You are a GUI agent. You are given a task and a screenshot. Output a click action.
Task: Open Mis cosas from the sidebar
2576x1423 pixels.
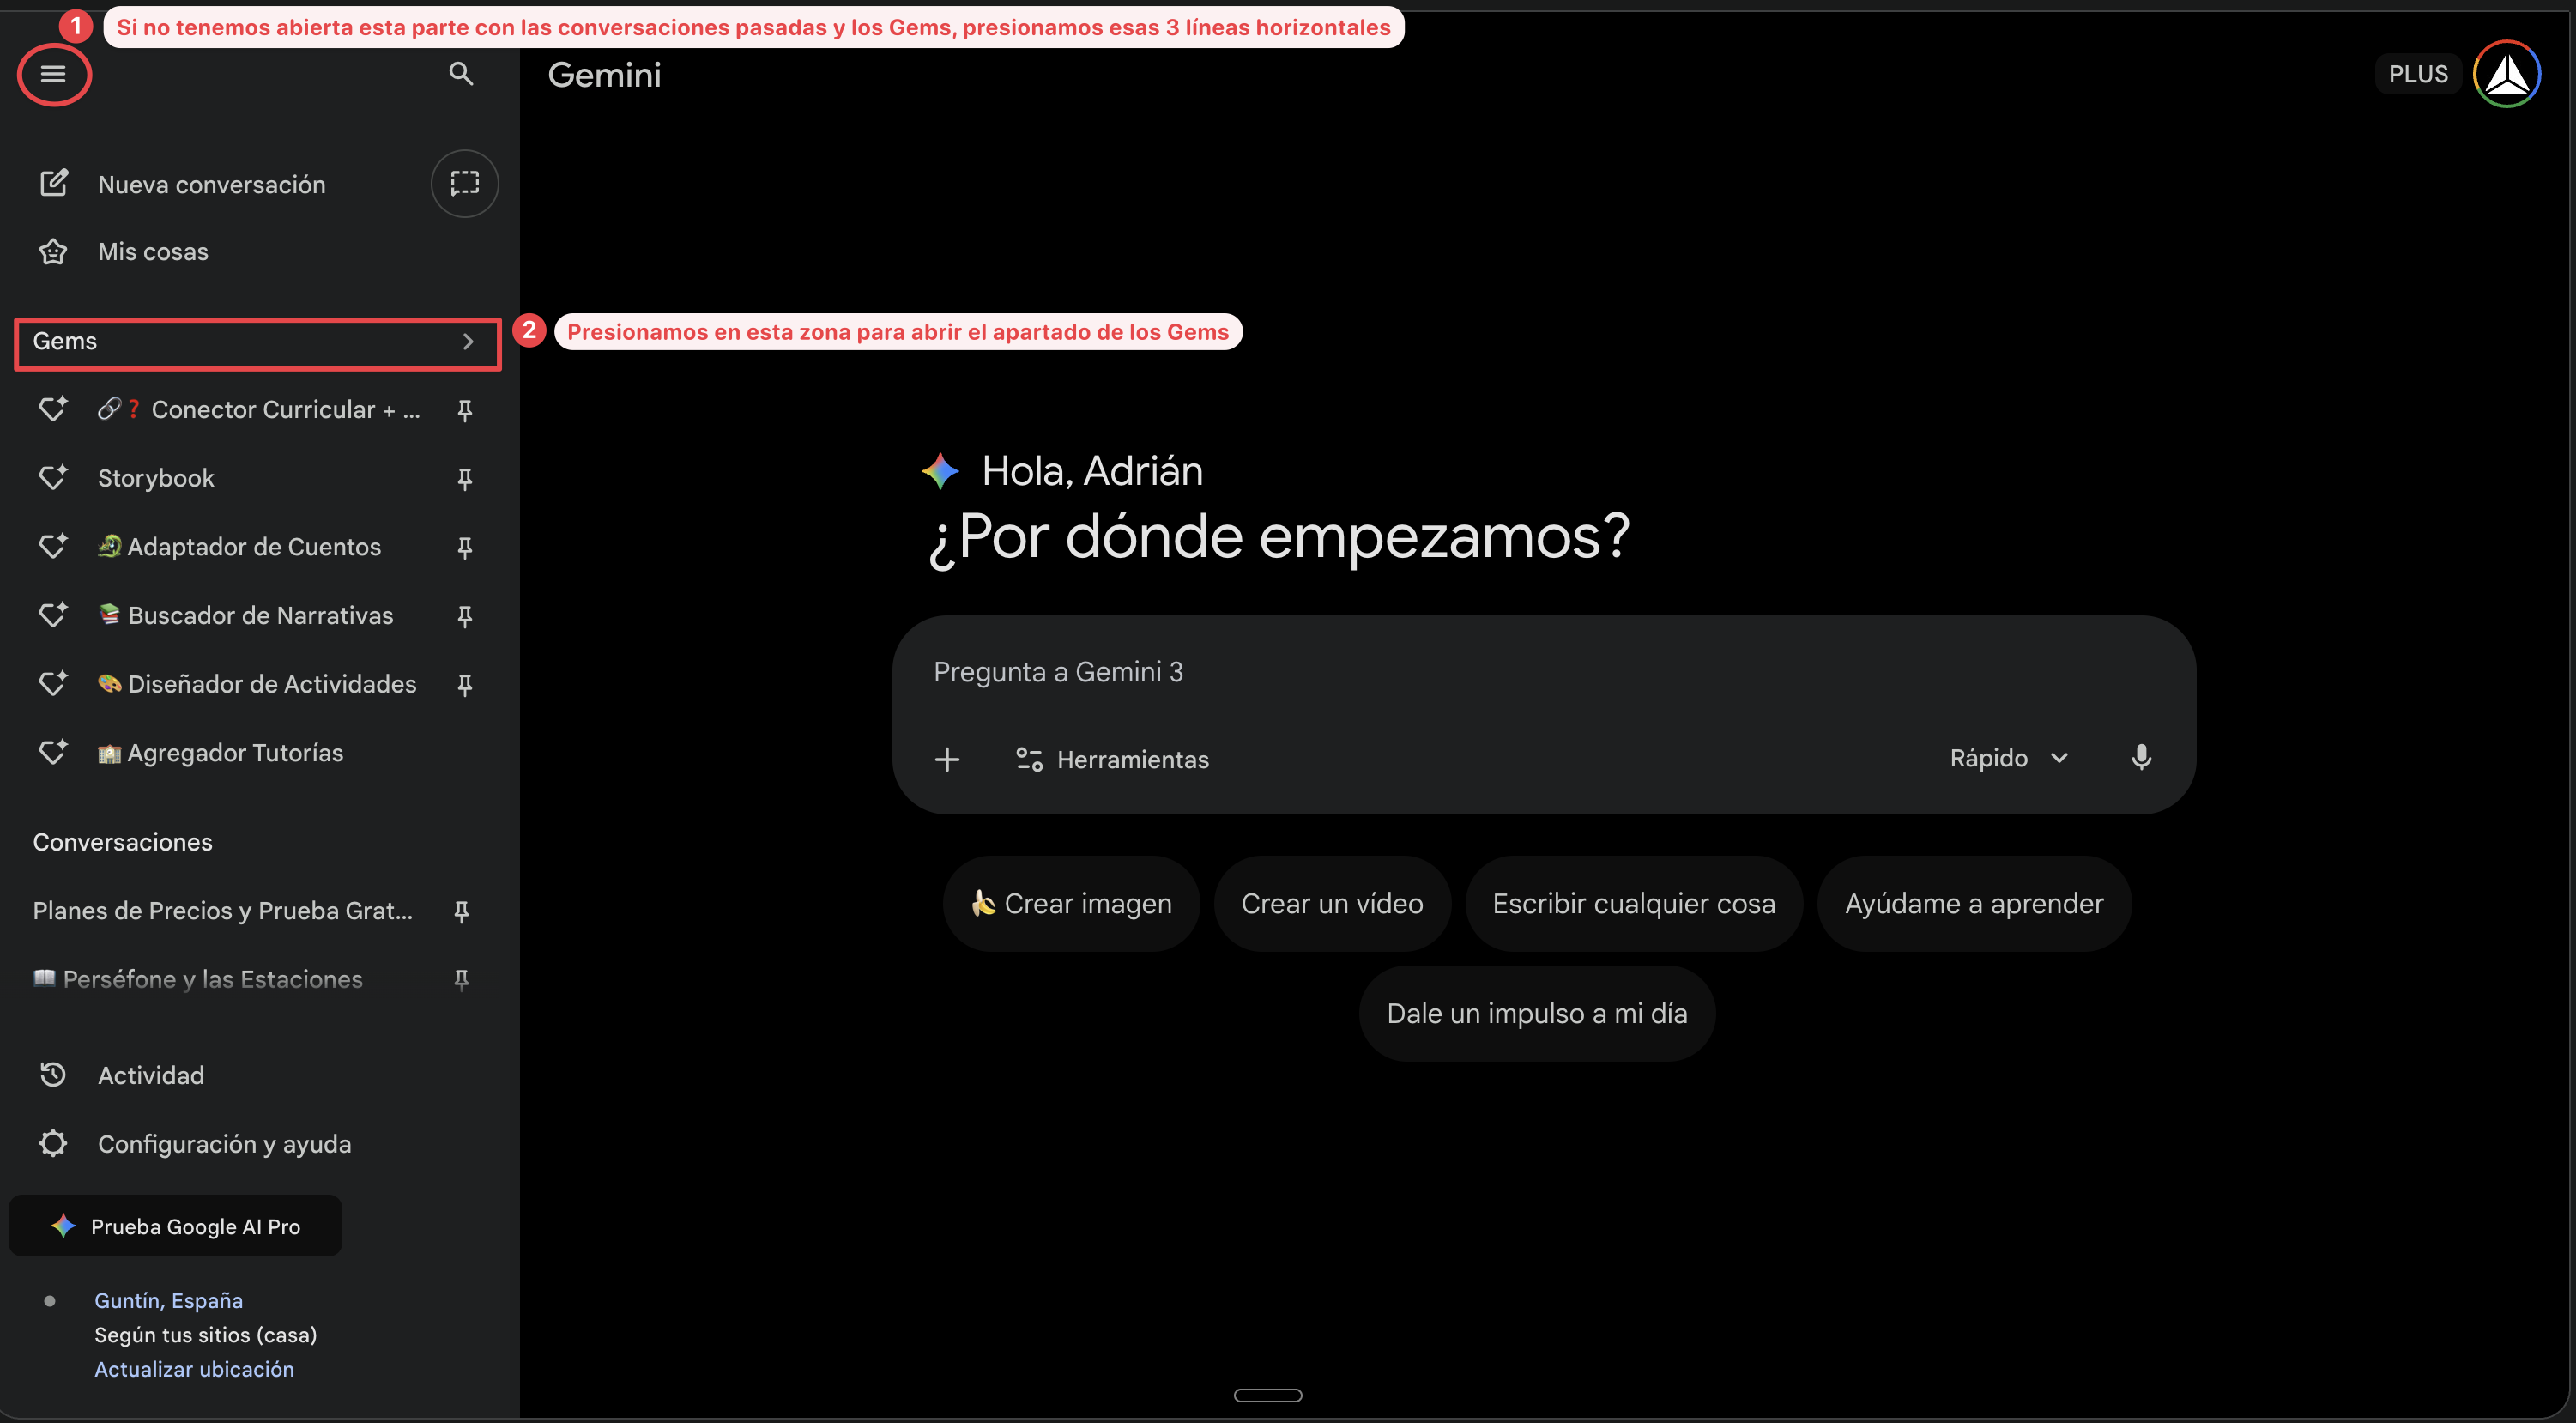point(152,251)
